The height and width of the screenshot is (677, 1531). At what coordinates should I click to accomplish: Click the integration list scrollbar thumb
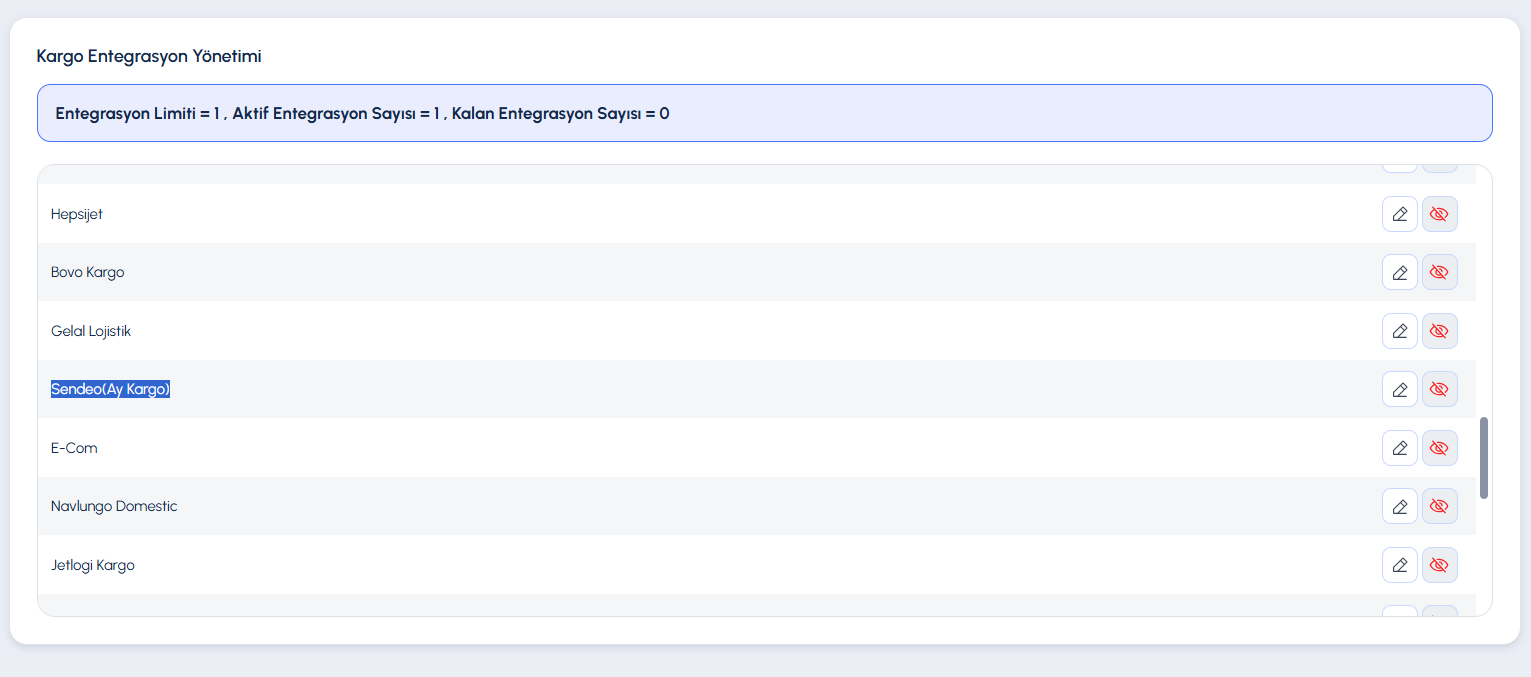pyautogui.click(x=1484, y=458)
